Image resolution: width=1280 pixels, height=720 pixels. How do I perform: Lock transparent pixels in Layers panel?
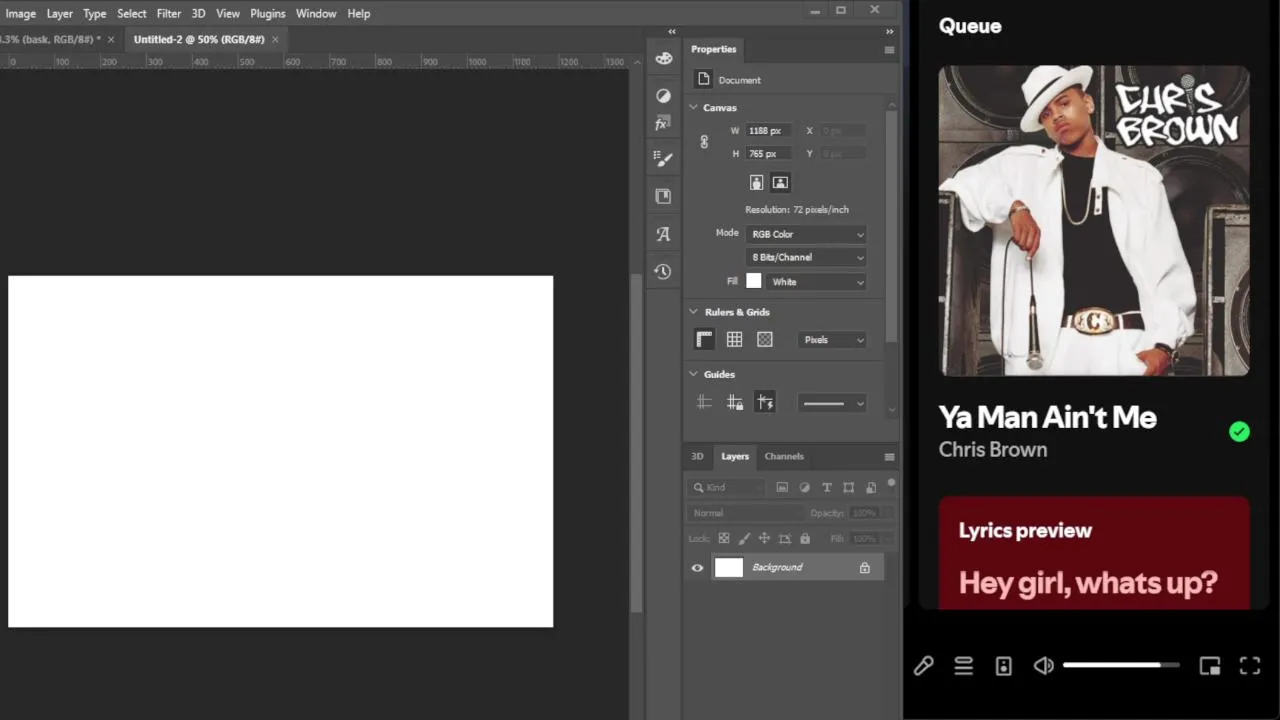tap(724, 538)
